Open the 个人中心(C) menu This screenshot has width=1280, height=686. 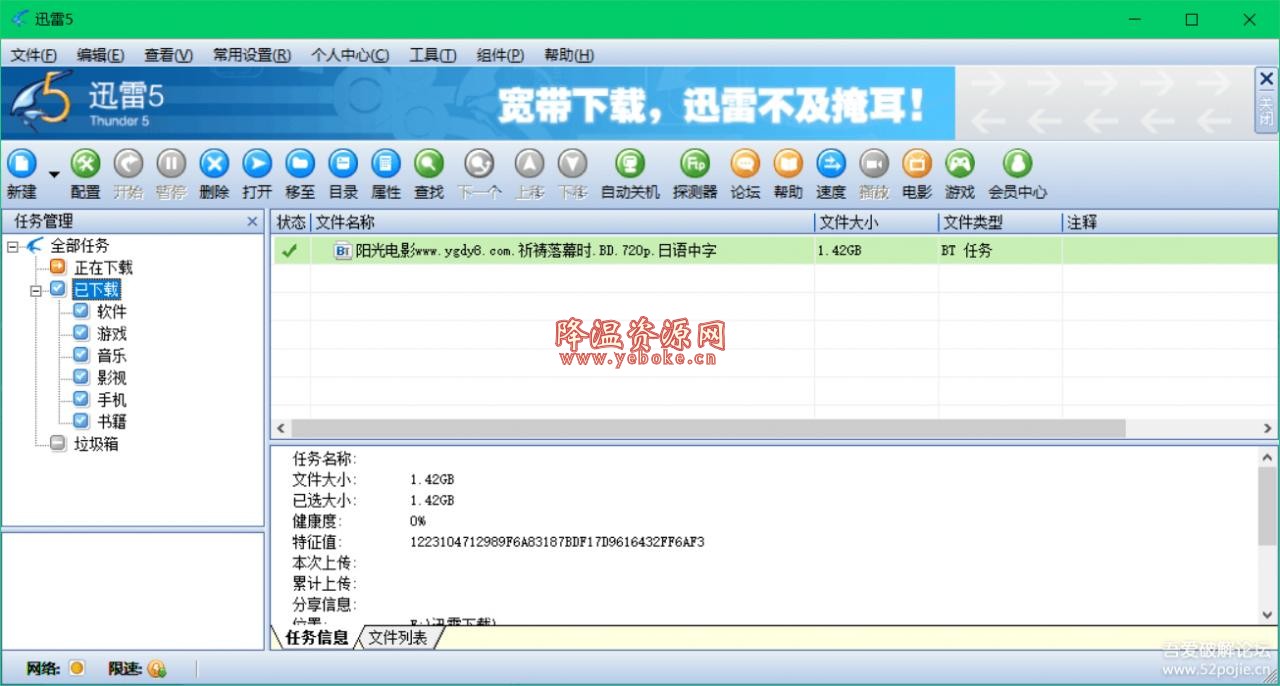click(x=350, y=55)
